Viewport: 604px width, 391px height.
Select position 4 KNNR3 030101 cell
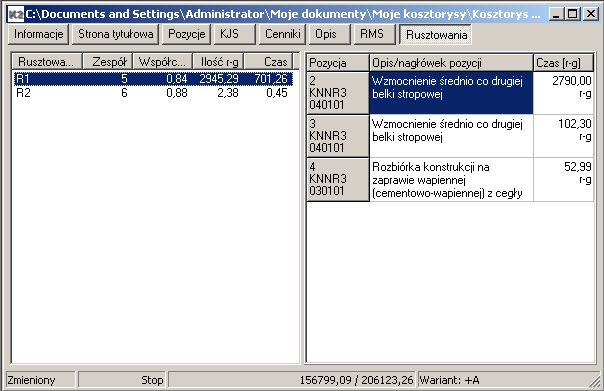(x=338, y=179)
